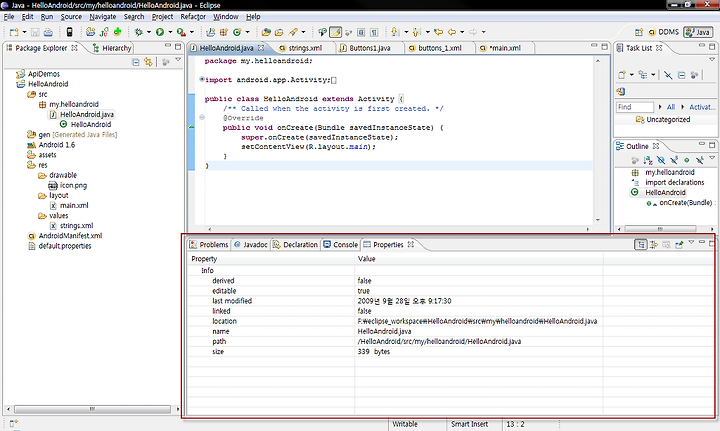This screenshot has width=720, height=431.
Task: Click the Restore Default Value icon in Properties
Action: 666,245
